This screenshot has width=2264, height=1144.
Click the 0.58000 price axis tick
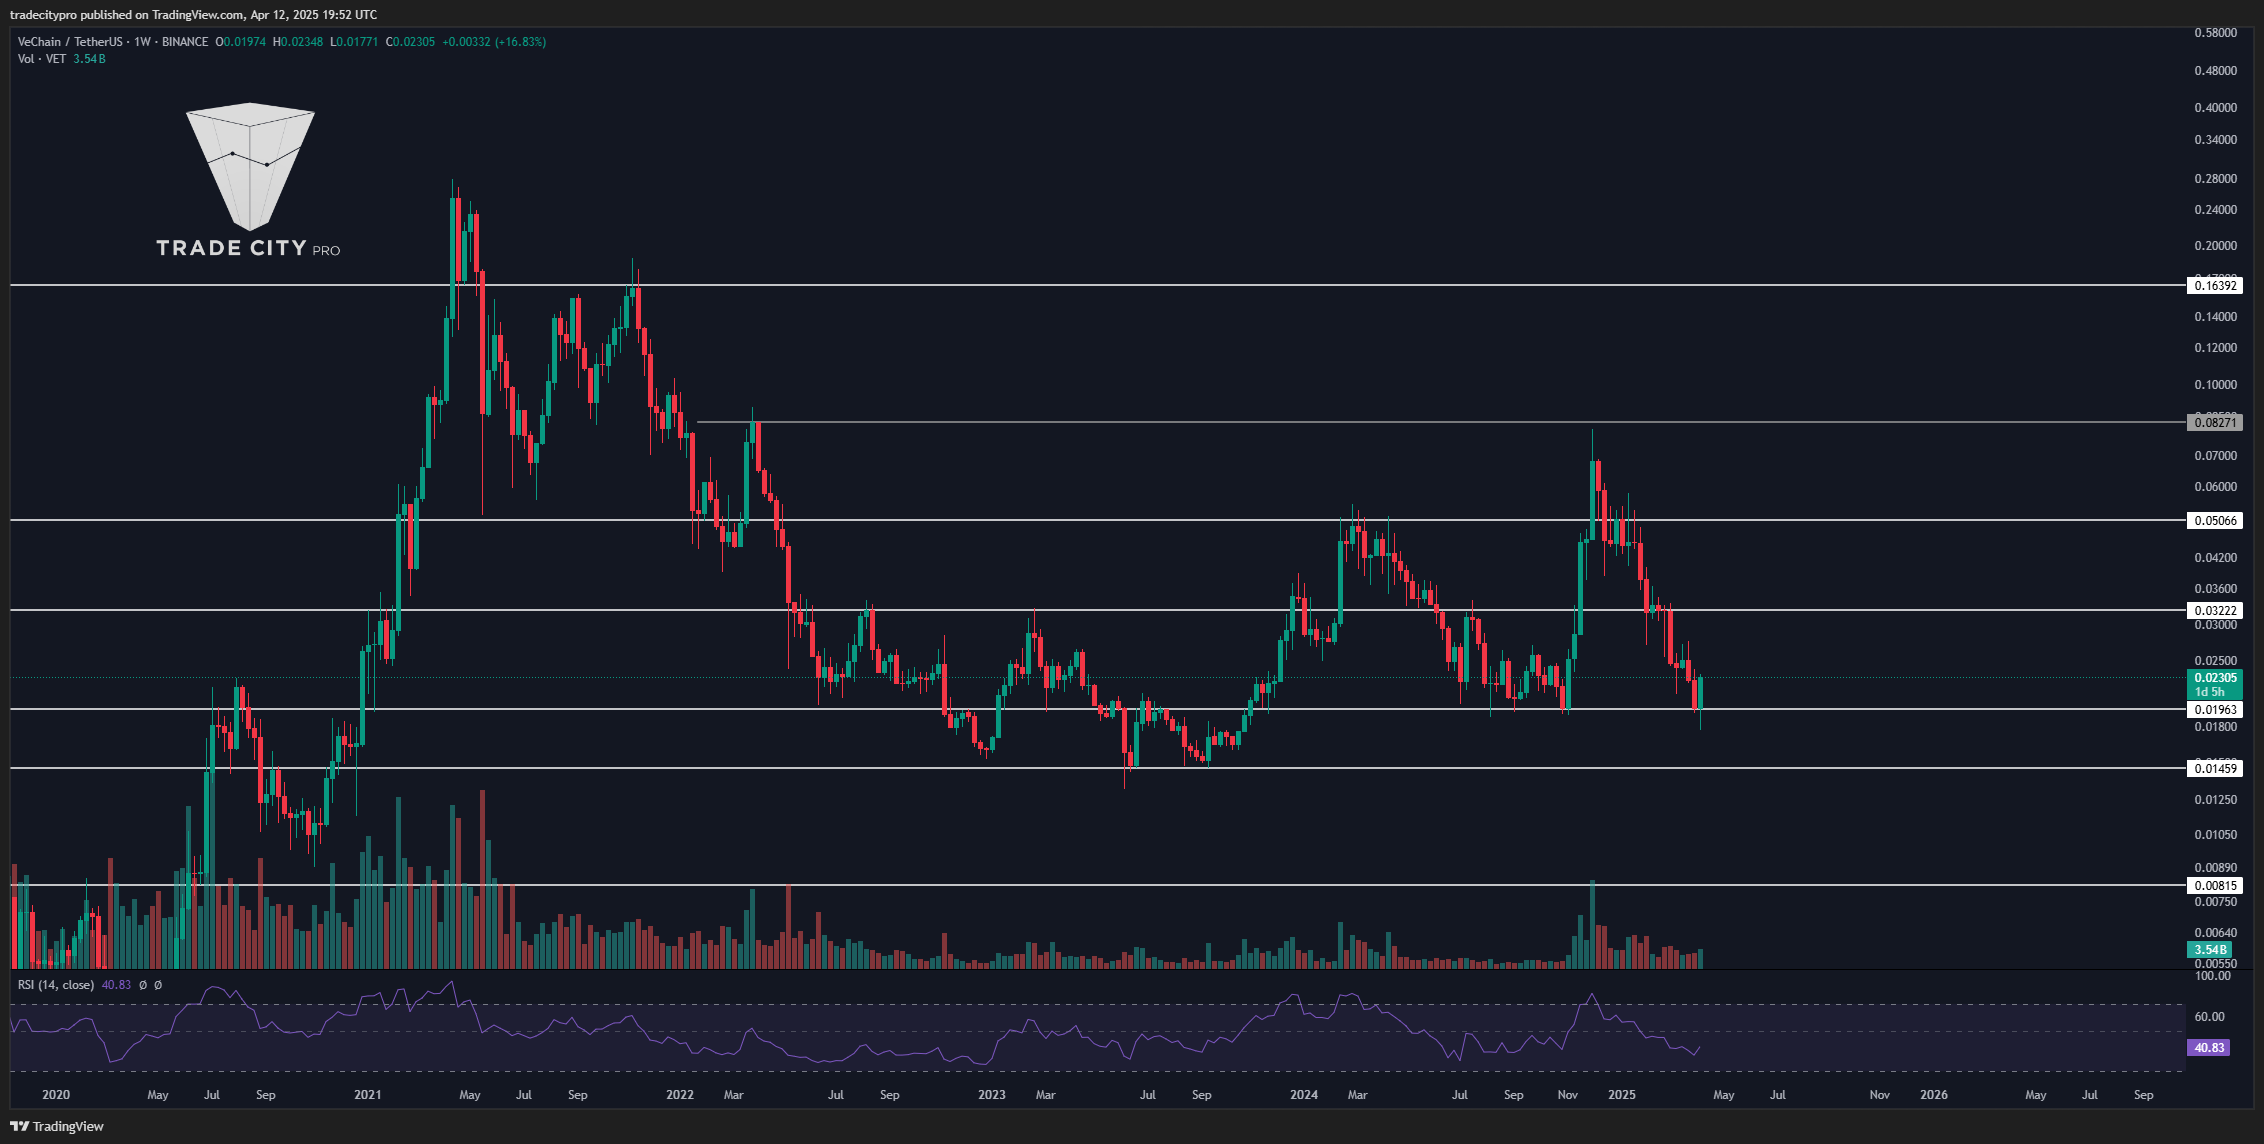point(2215,33)
